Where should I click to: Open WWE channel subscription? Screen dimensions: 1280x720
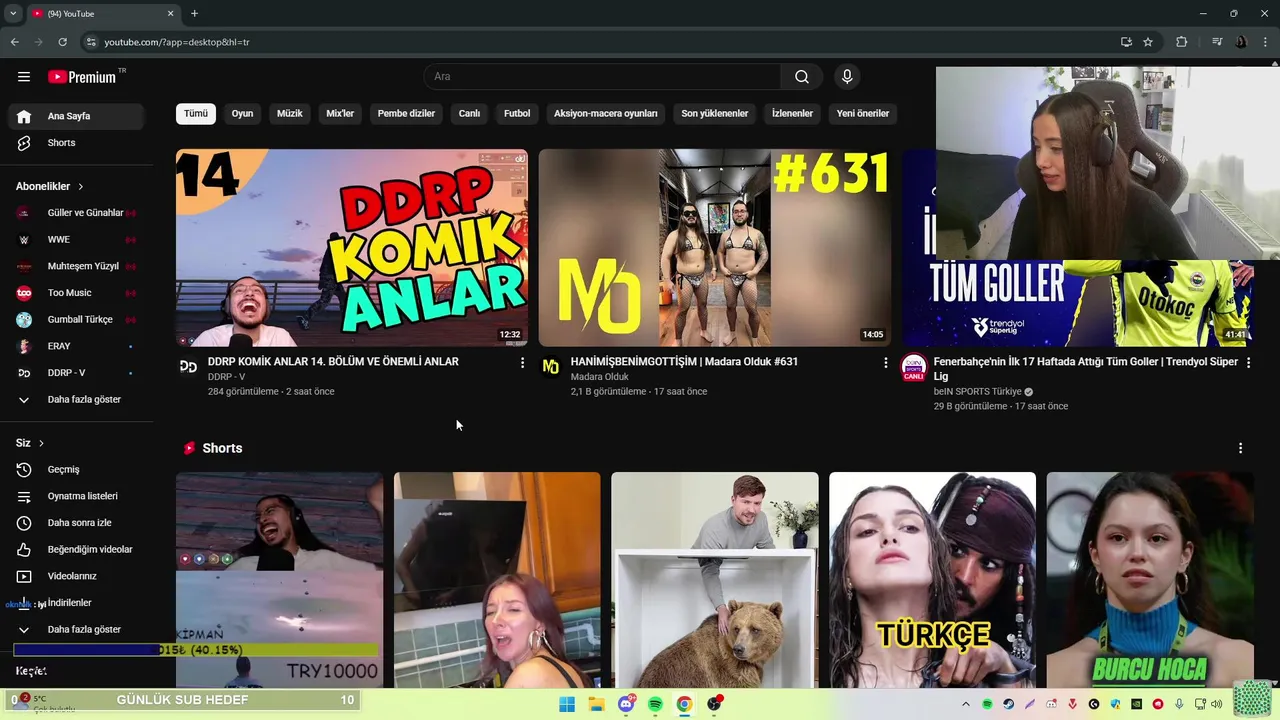(x=76, y=240)
